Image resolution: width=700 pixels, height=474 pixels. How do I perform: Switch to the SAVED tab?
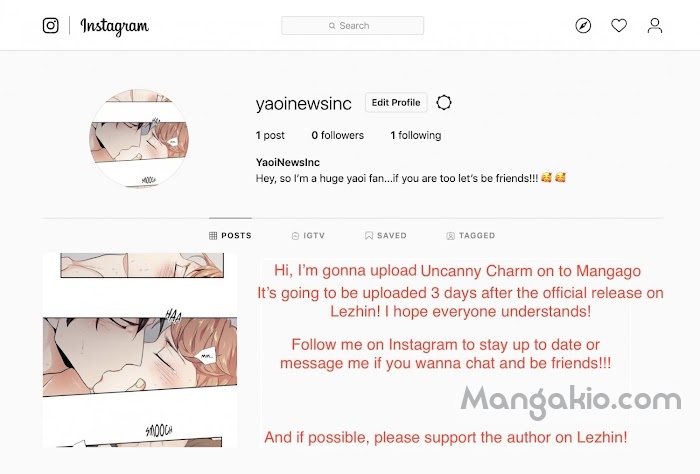click(386, 236)
